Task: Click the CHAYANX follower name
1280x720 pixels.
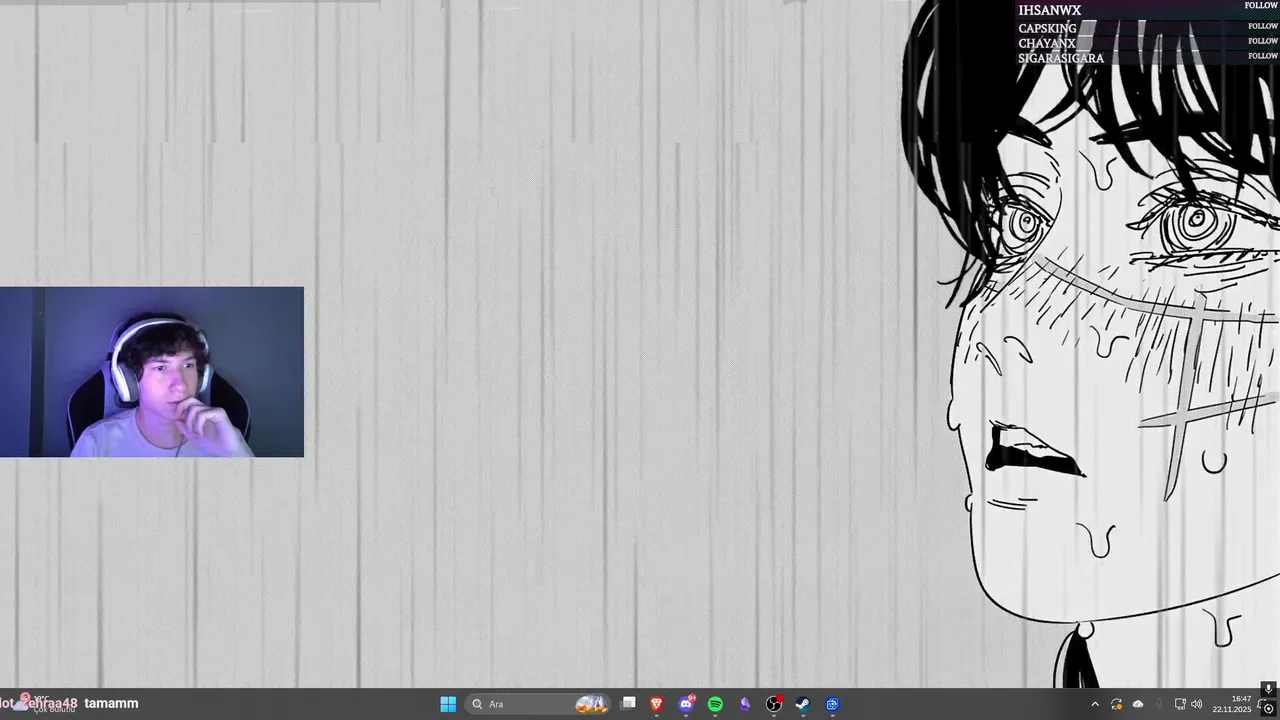Action: (x=1046, y=44)
